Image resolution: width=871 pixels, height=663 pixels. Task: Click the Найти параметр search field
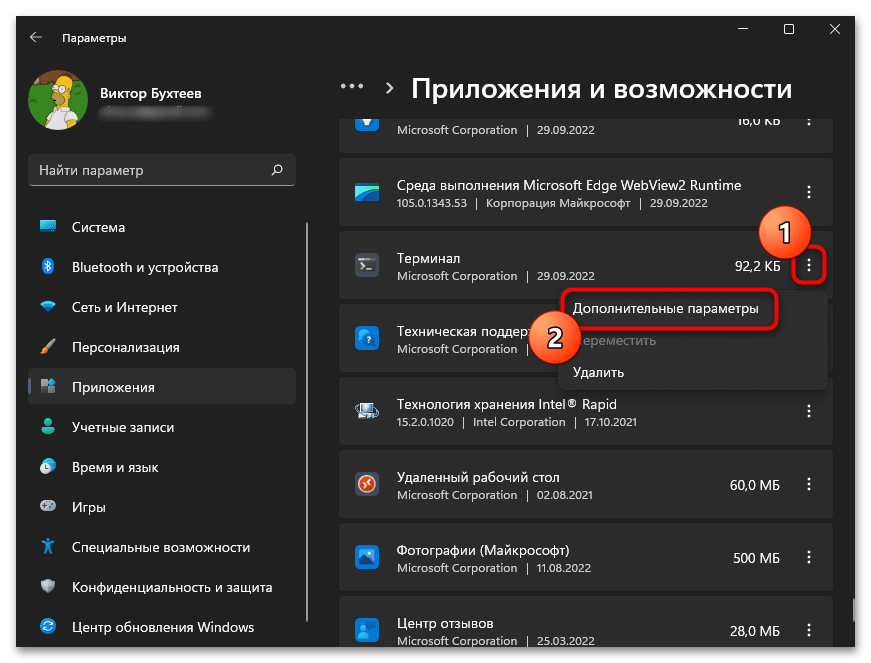click(162, 170)
